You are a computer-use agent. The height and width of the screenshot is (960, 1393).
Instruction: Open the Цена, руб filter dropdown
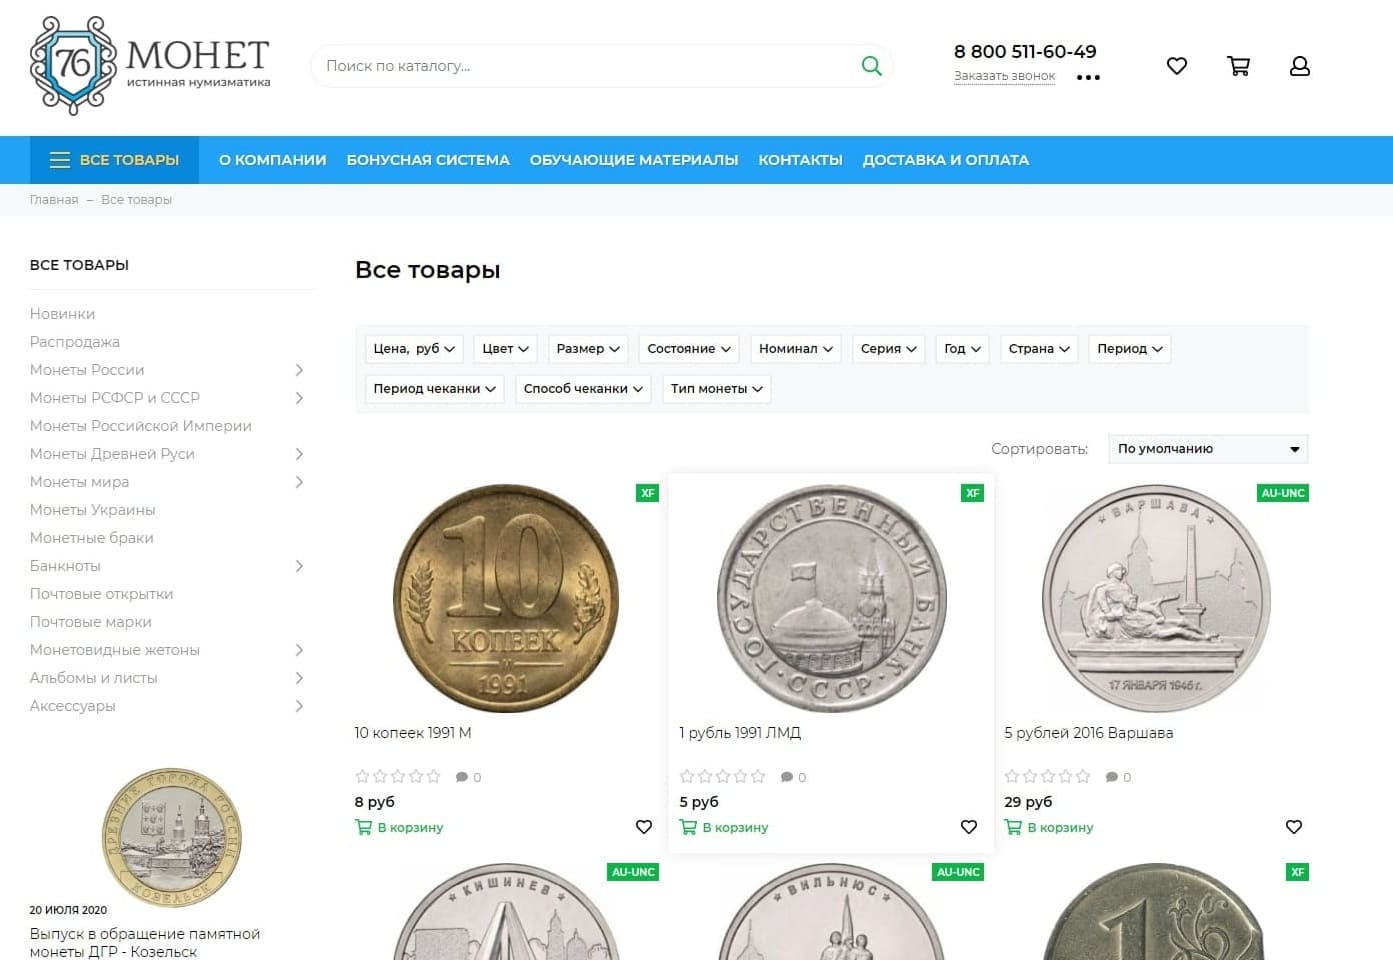click(x=414, y=349)
